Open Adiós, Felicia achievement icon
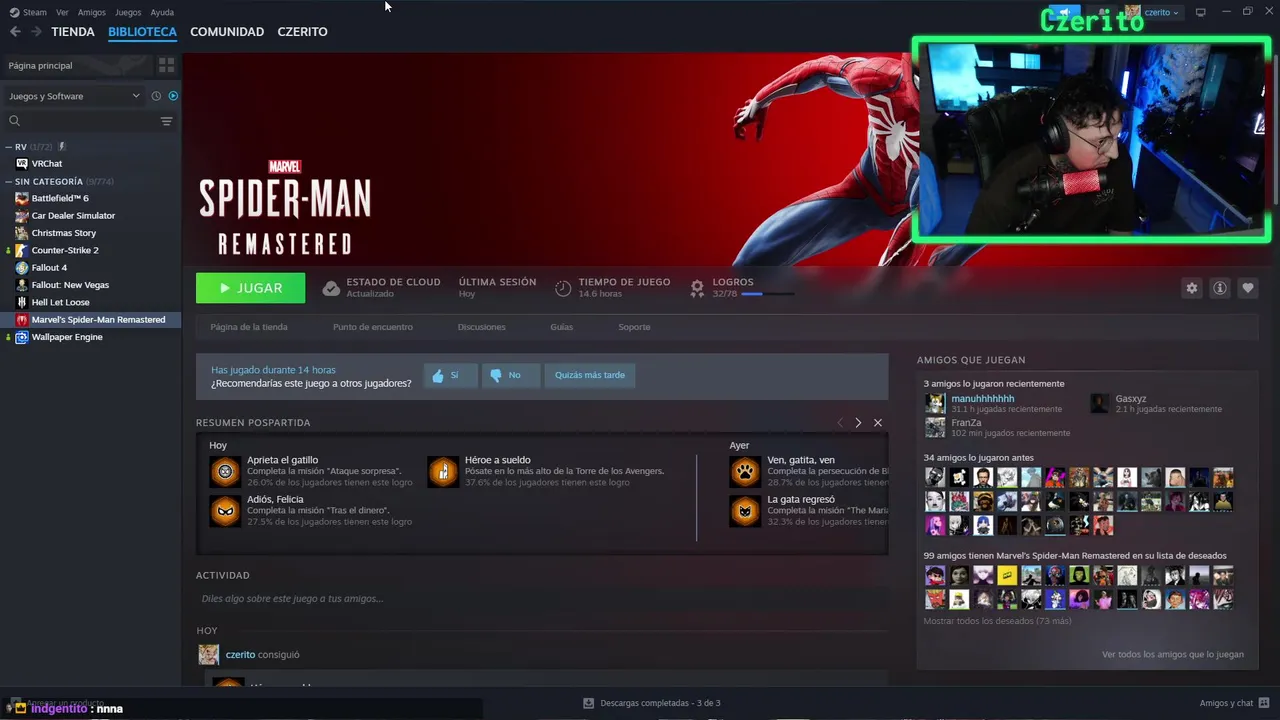The width and height of the screenshot is (1280, 720). [x=225, y=511]
